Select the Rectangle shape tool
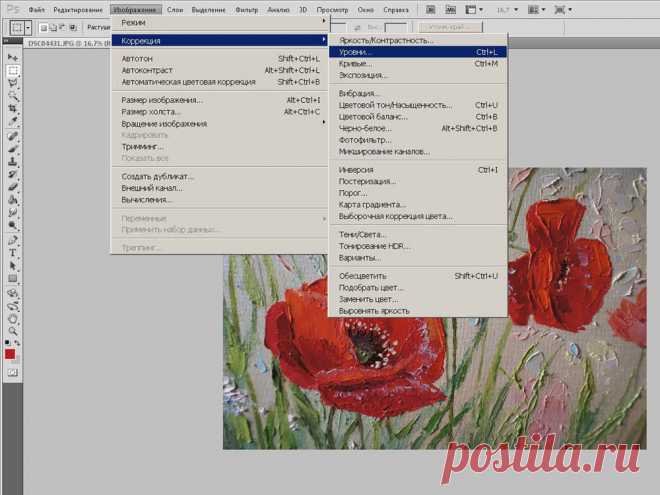660x495 pixels. (13, 278)
